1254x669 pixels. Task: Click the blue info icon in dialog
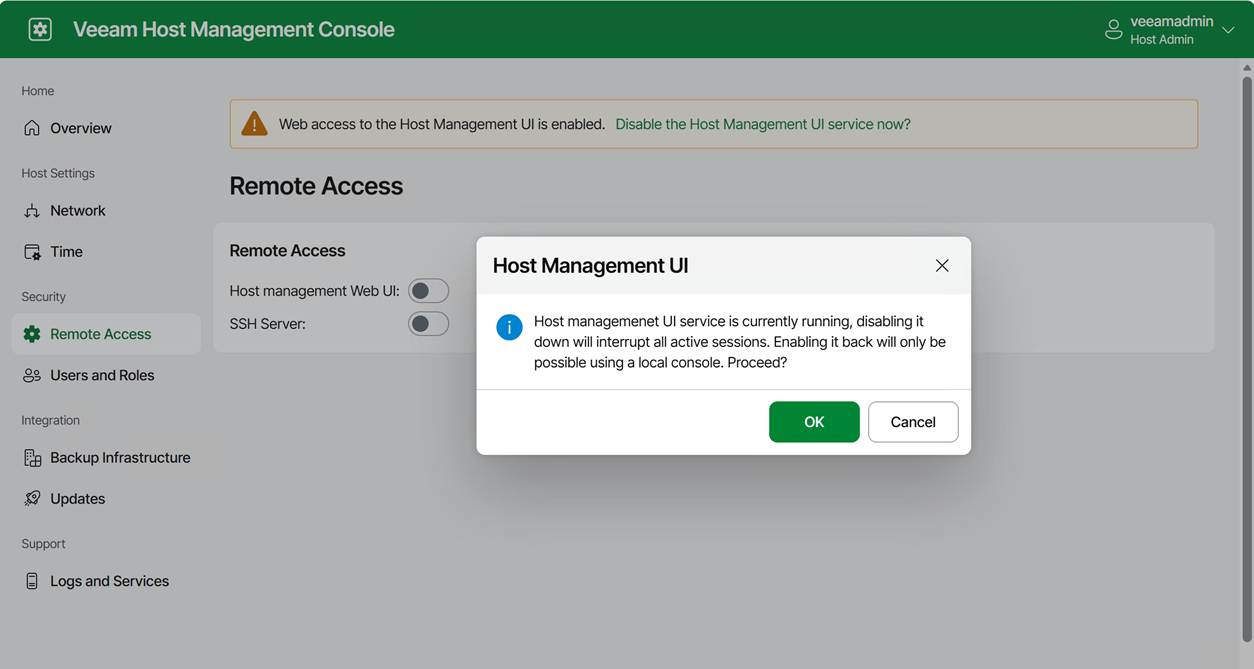[509, 327]
